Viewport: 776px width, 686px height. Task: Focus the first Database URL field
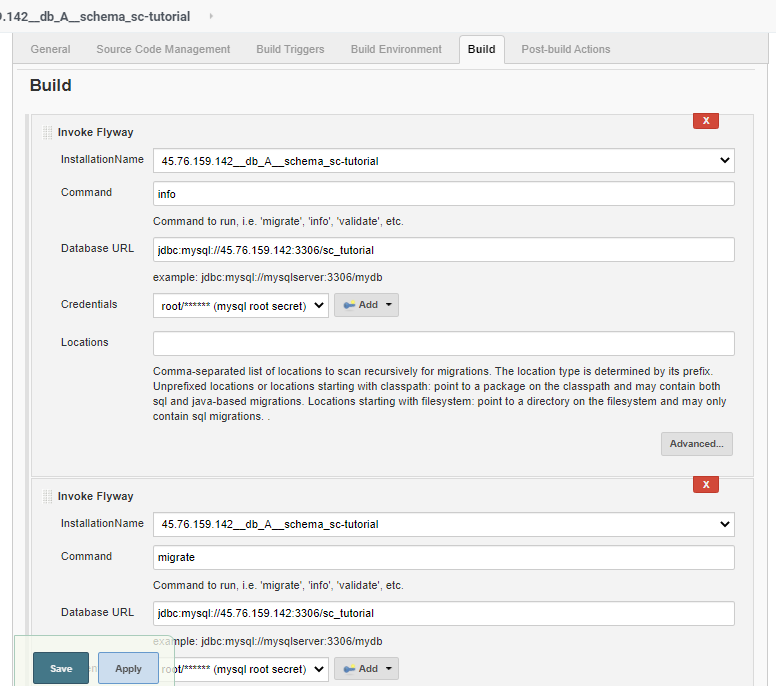click(443, 249)
